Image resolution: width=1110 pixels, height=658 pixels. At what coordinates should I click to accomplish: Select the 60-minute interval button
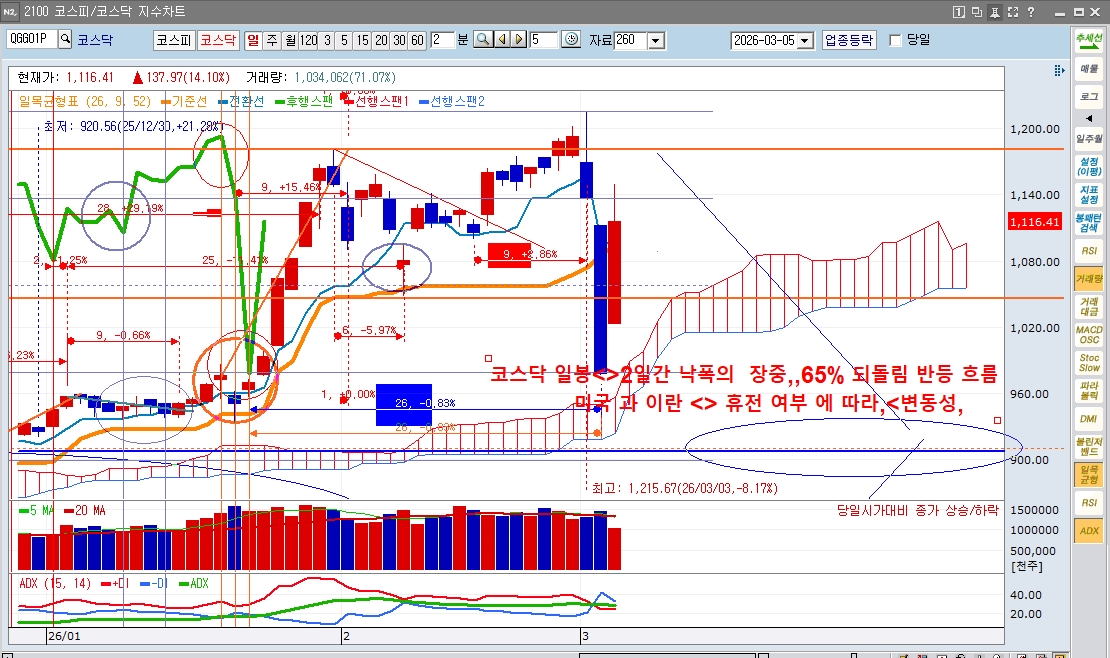418,40
